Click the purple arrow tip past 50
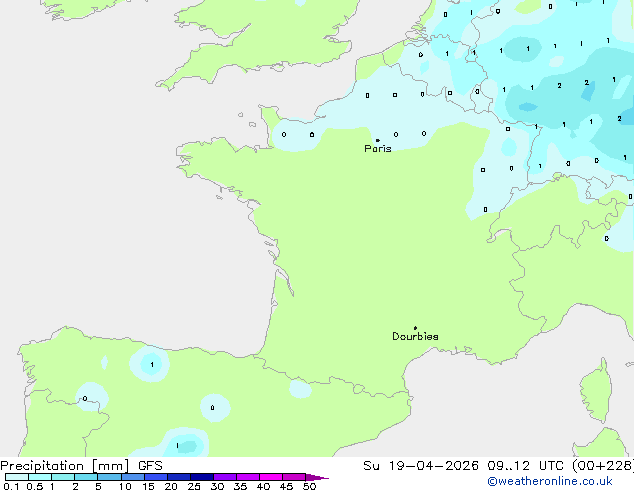Screen dimensions: 634x490 (x=317, y=477)
